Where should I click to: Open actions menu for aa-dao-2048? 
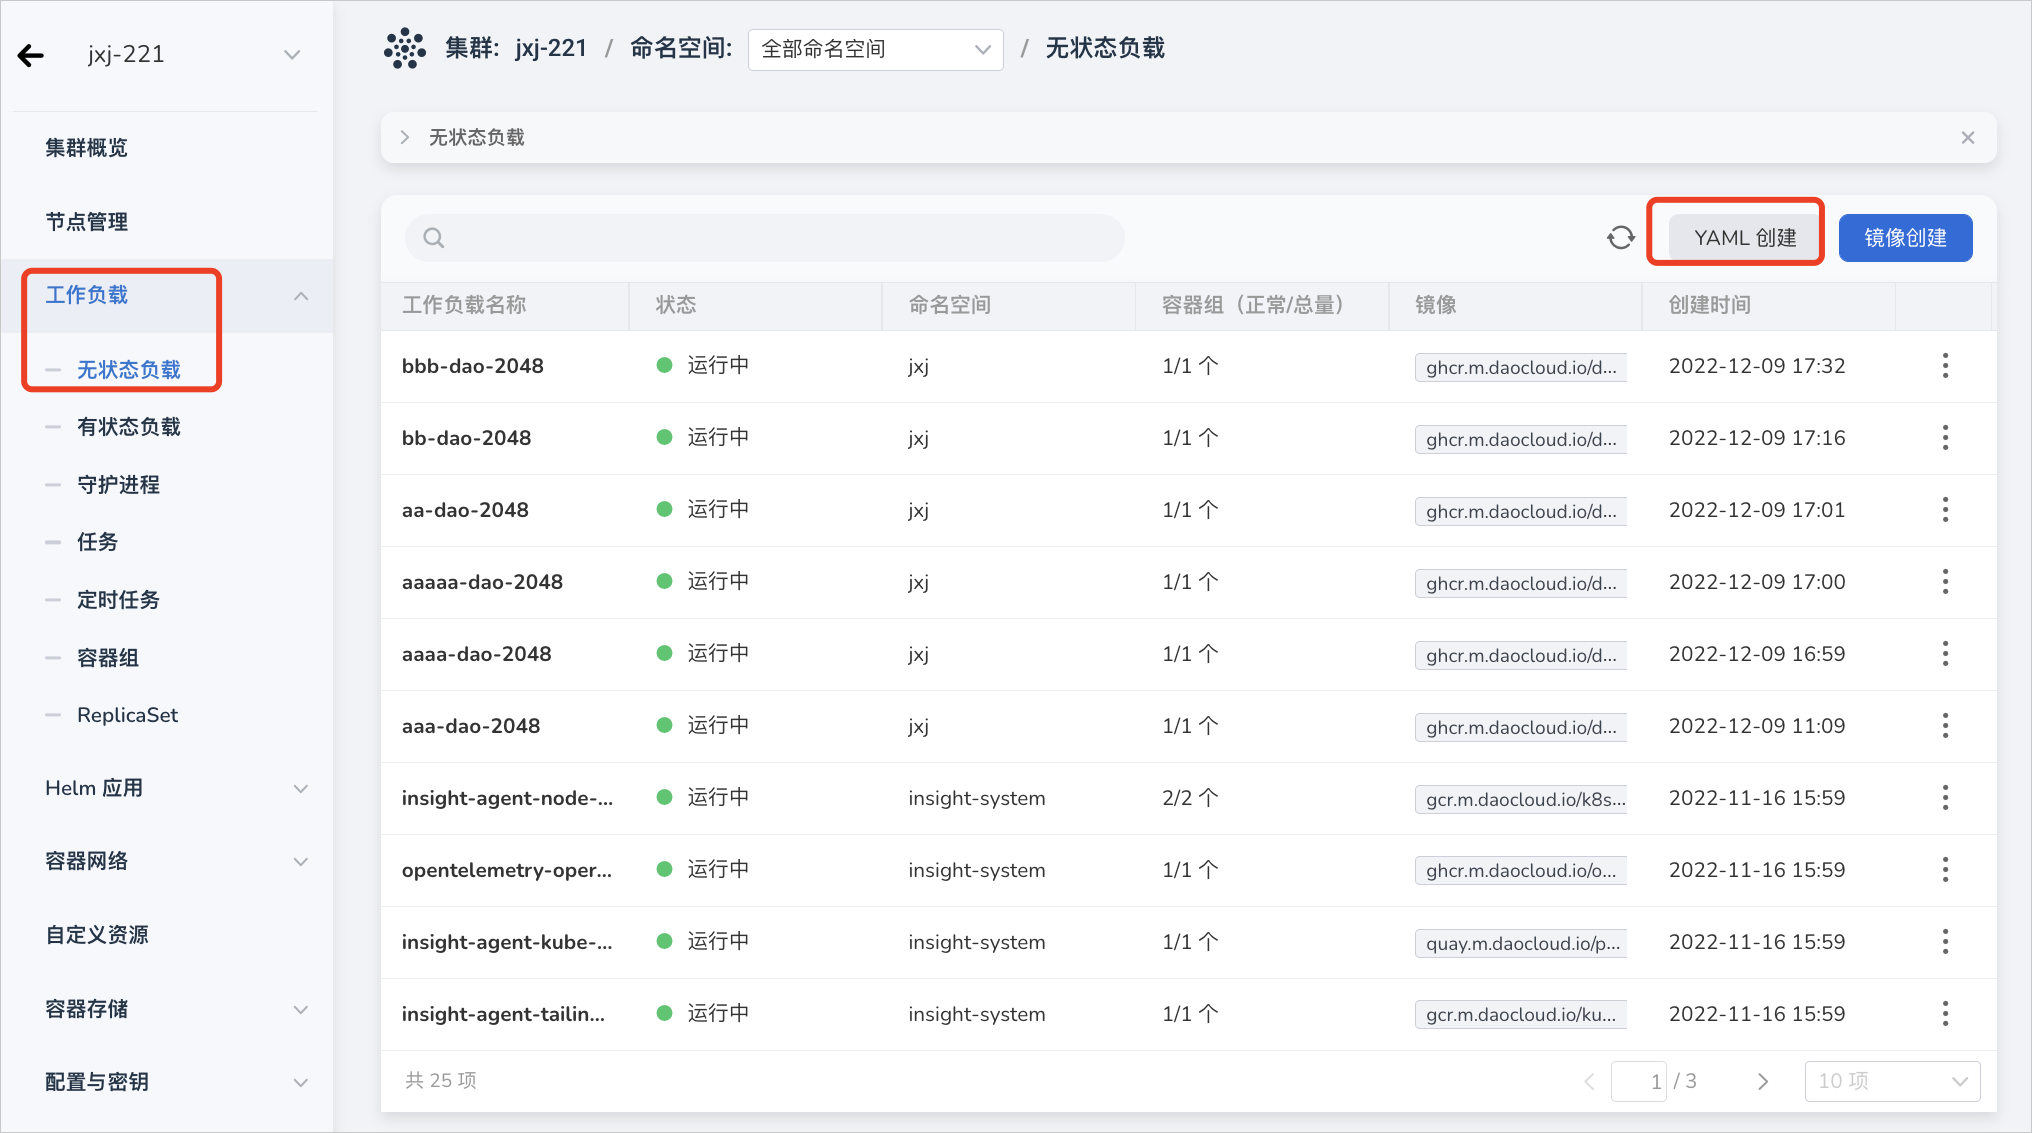tap(1945, 510)
